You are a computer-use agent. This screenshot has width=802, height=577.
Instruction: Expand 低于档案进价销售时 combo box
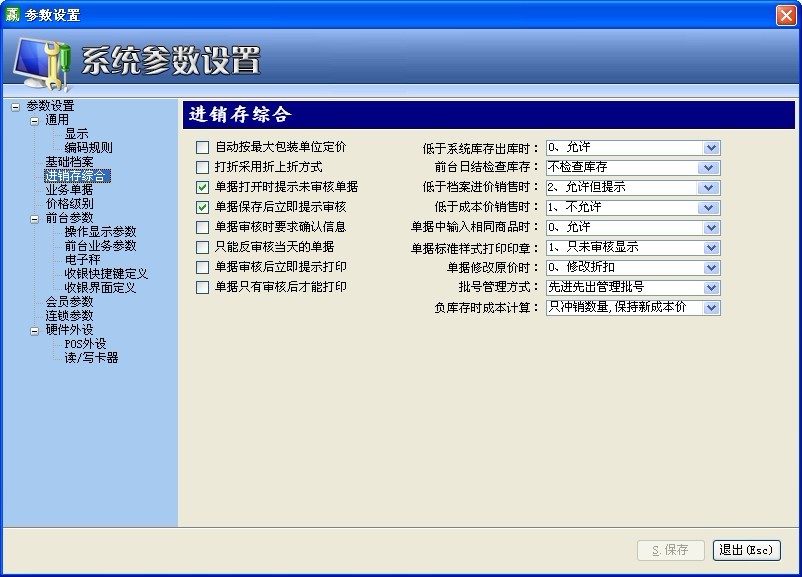[708, 188]
